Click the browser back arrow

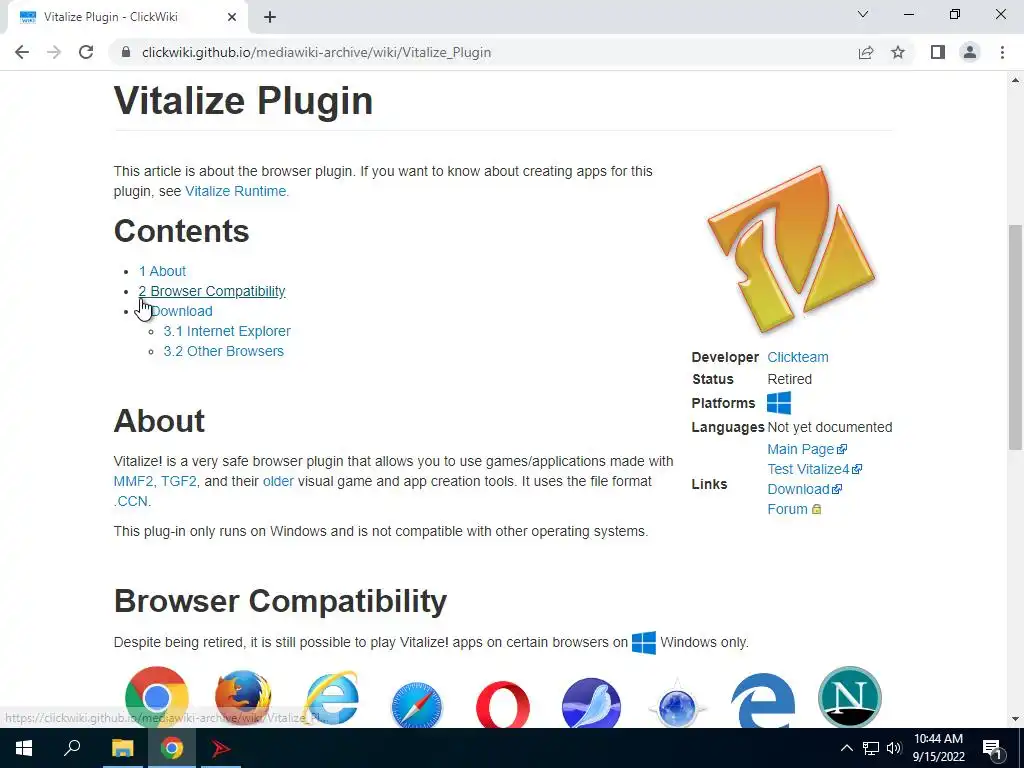(22, 52)
